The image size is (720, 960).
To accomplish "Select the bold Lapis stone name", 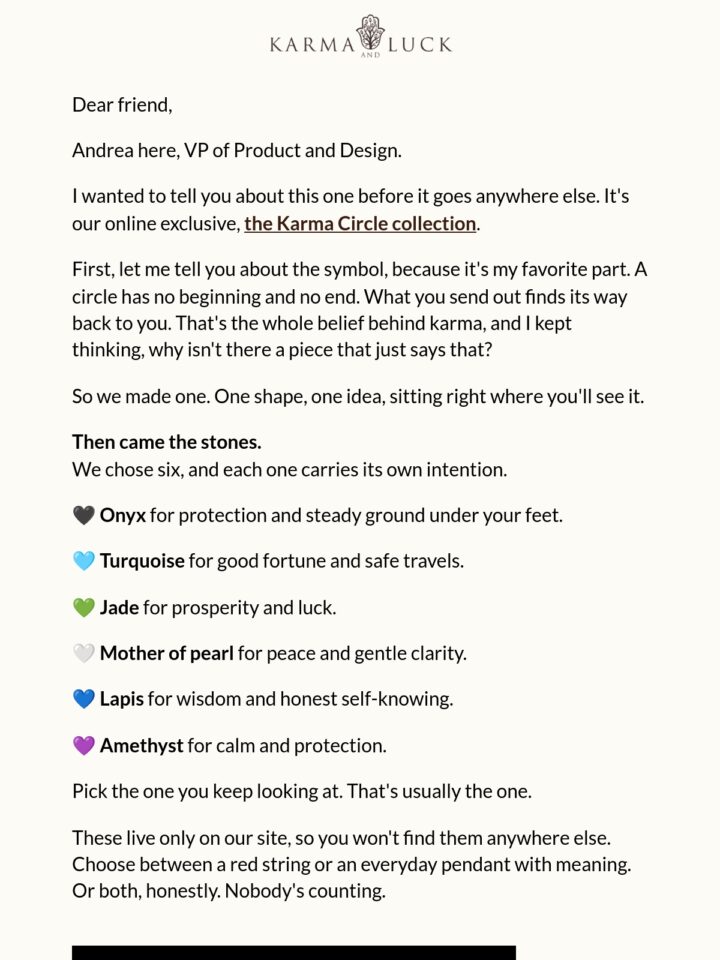I will (122, 699).
